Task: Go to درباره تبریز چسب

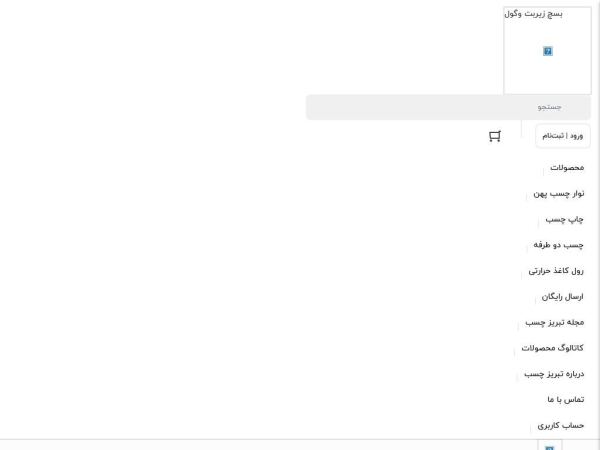Action: coord(554,374)
